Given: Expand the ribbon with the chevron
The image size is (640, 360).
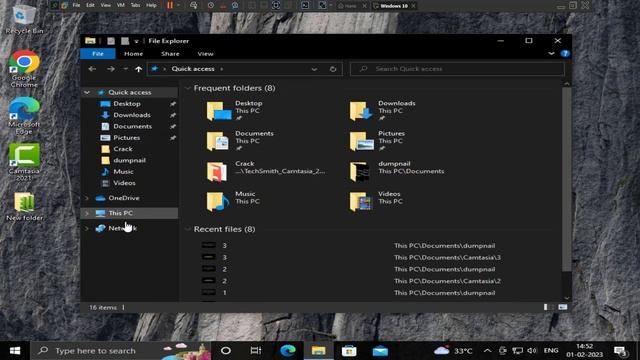Looking at the screenshot, I should click(551, 53).
